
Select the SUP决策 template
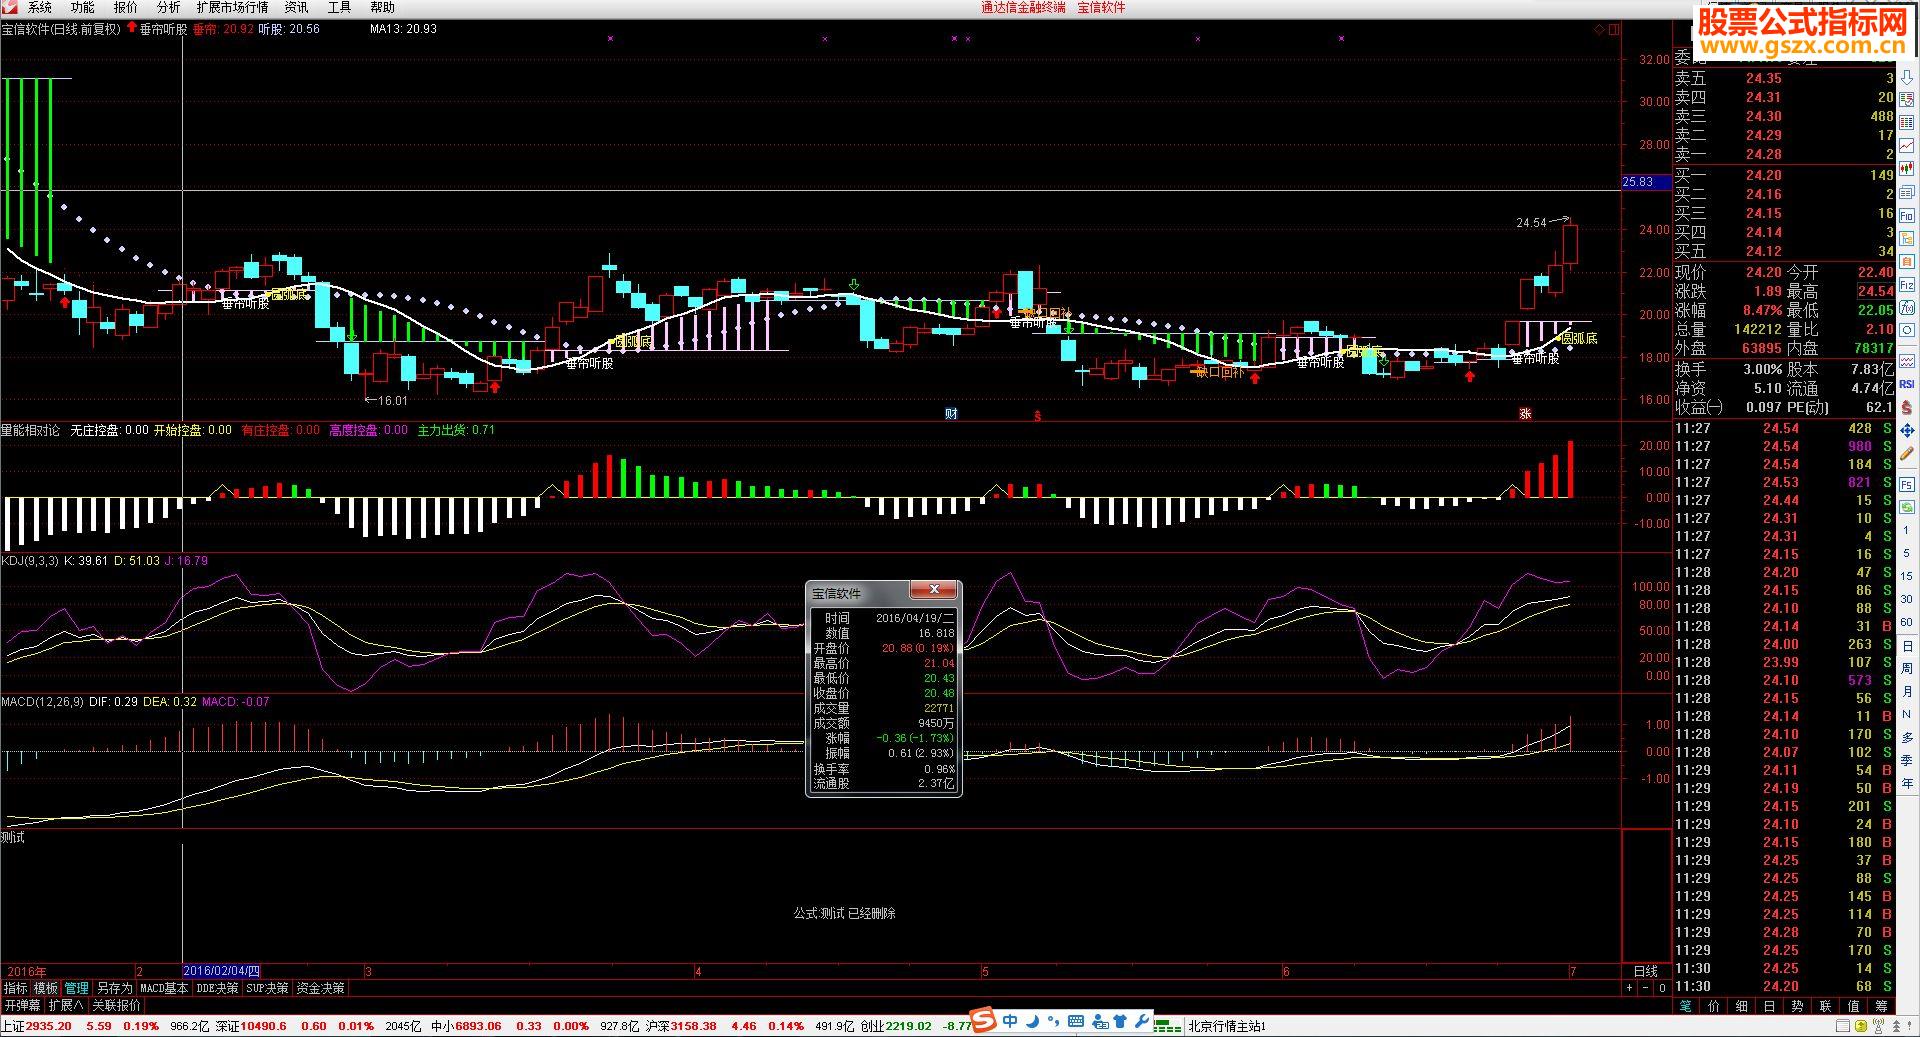coord(268,988)
